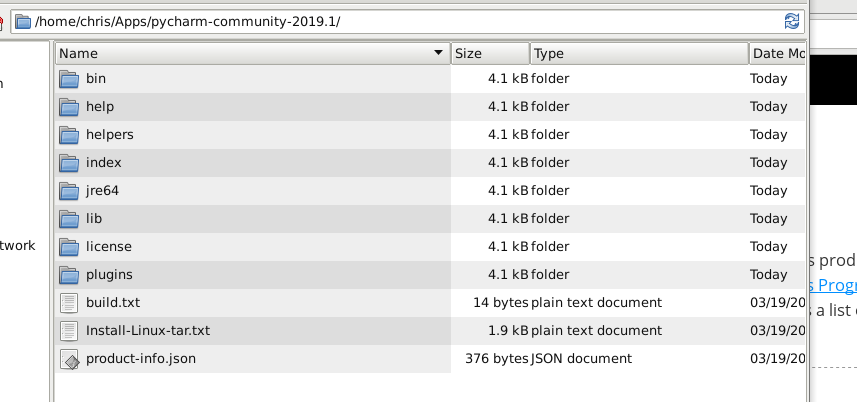Select the help folder icon
857x402 pixels.
pyautogui.click(x=69, y=107)
